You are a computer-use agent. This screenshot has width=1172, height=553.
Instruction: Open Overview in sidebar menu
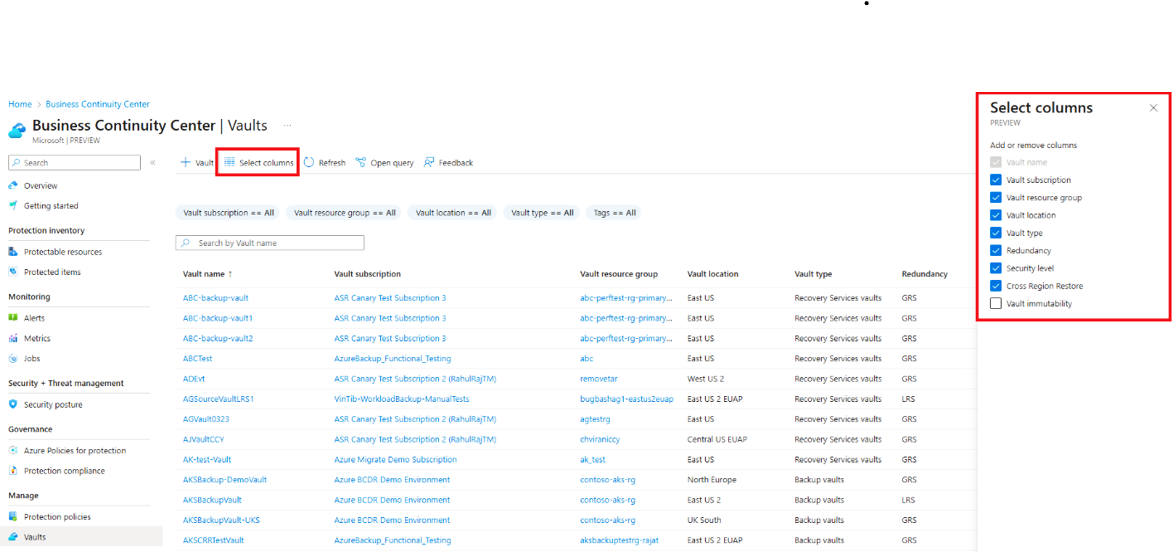(40, 185)
